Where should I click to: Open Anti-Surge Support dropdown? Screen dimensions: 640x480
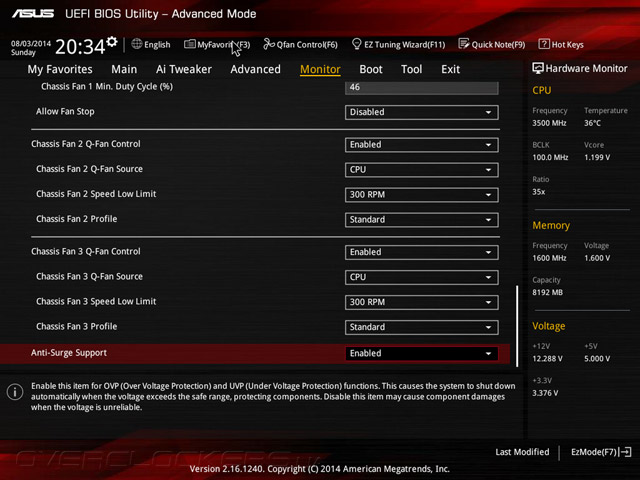(x=422, y=353)
